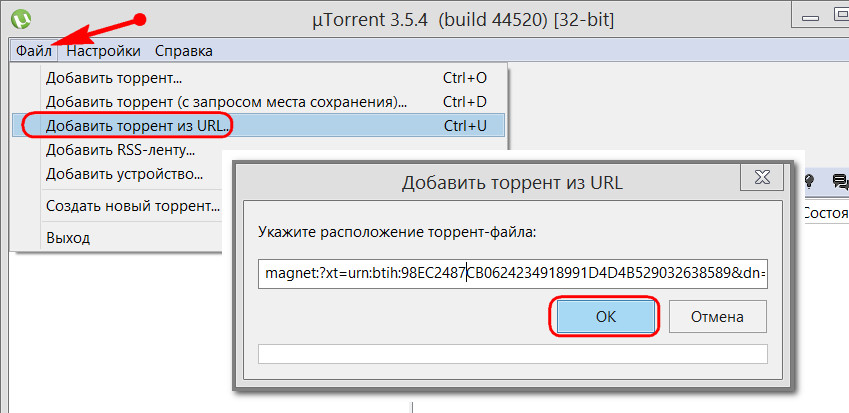Choose 'Создать новый торрент...' option

[133, 206]
